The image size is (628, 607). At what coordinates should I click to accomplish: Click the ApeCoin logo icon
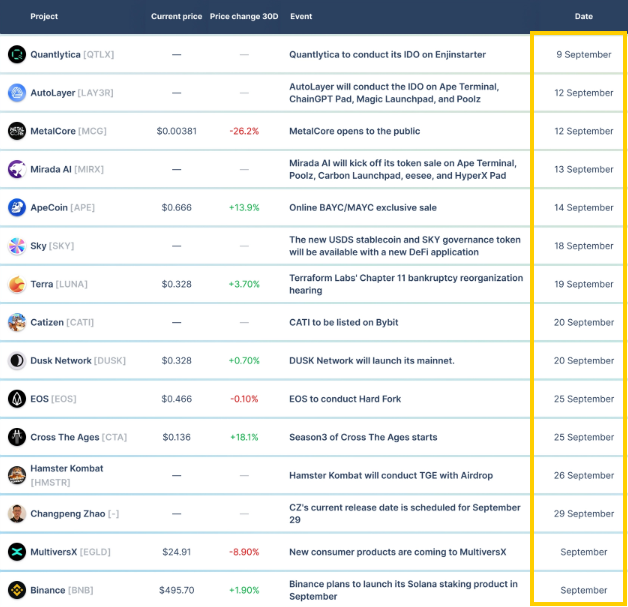[17, 207]
